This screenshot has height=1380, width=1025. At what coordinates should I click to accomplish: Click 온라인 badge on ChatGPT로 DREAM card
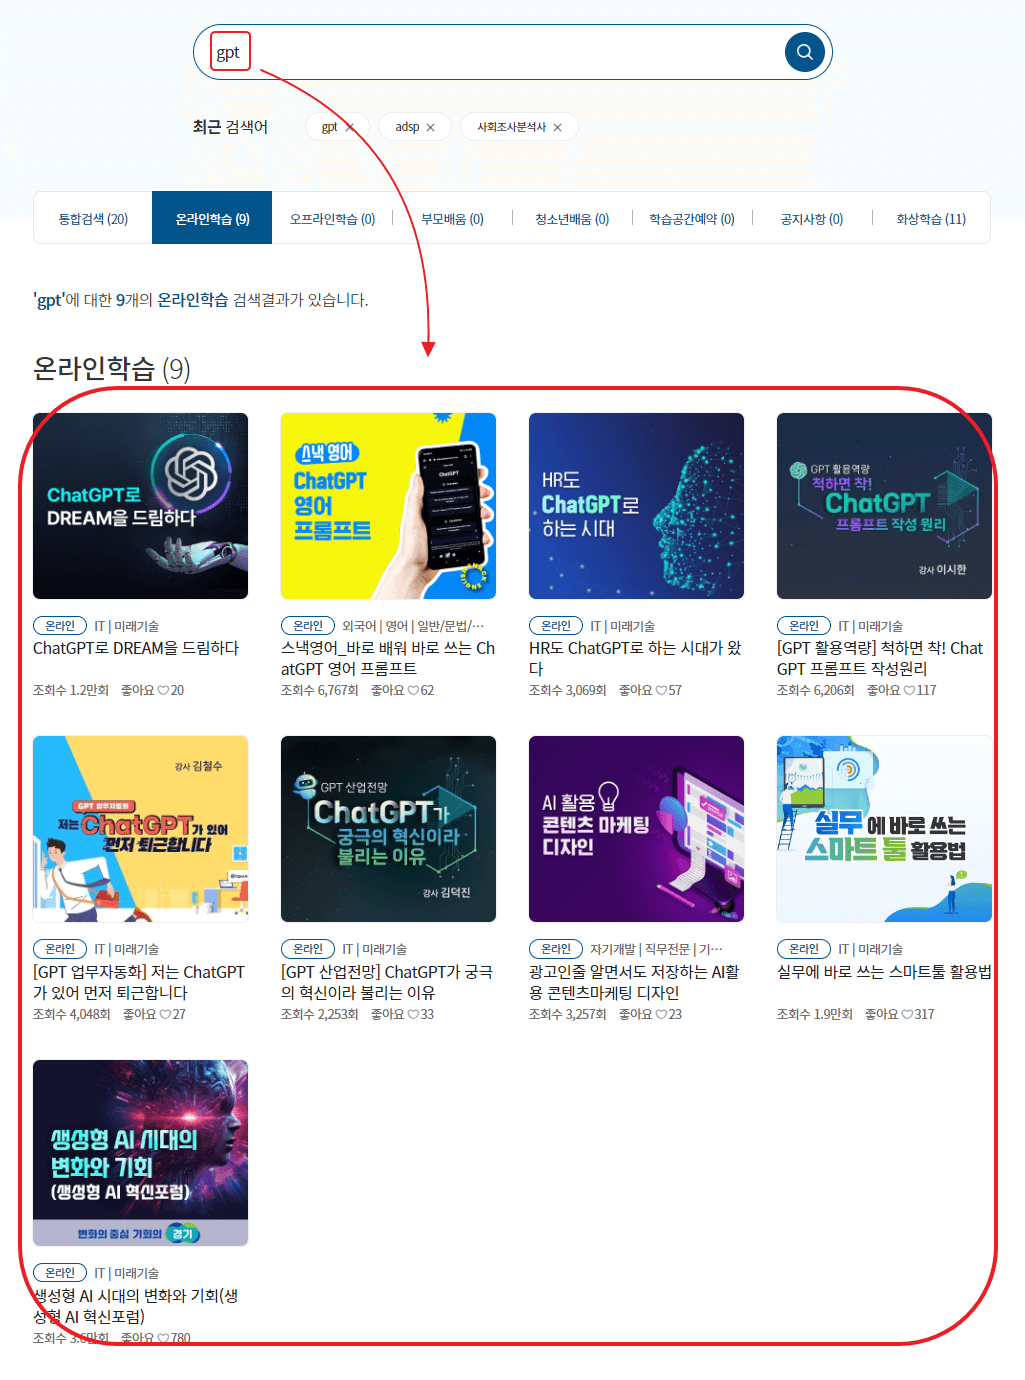(60, 626)
